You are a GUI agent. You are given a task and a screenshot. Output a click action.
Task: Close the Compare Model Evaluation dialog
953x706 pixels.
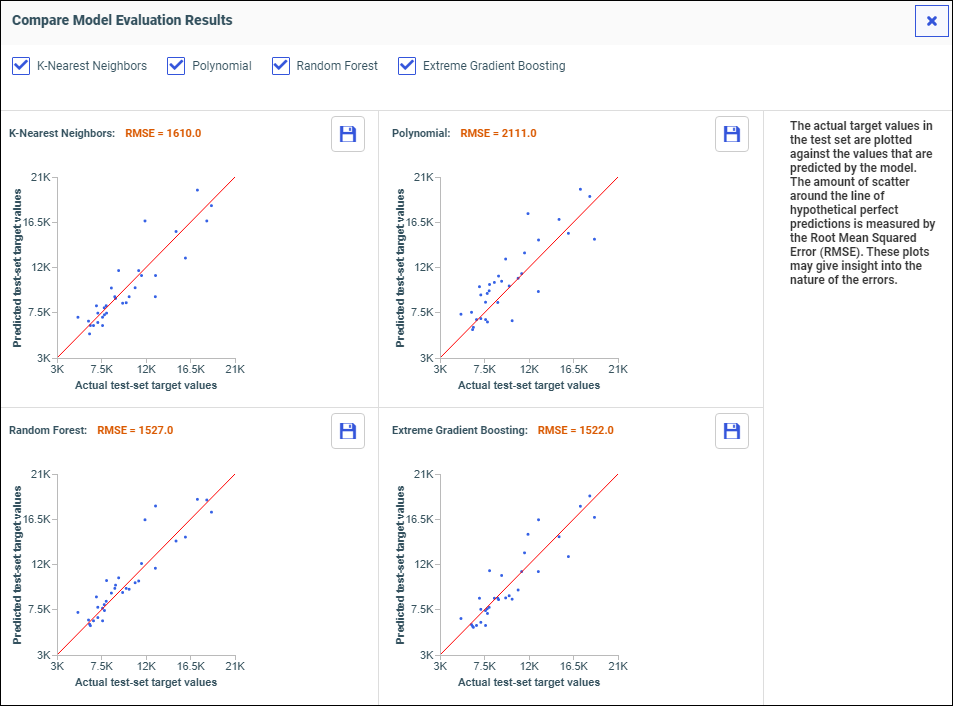(931, 21)
